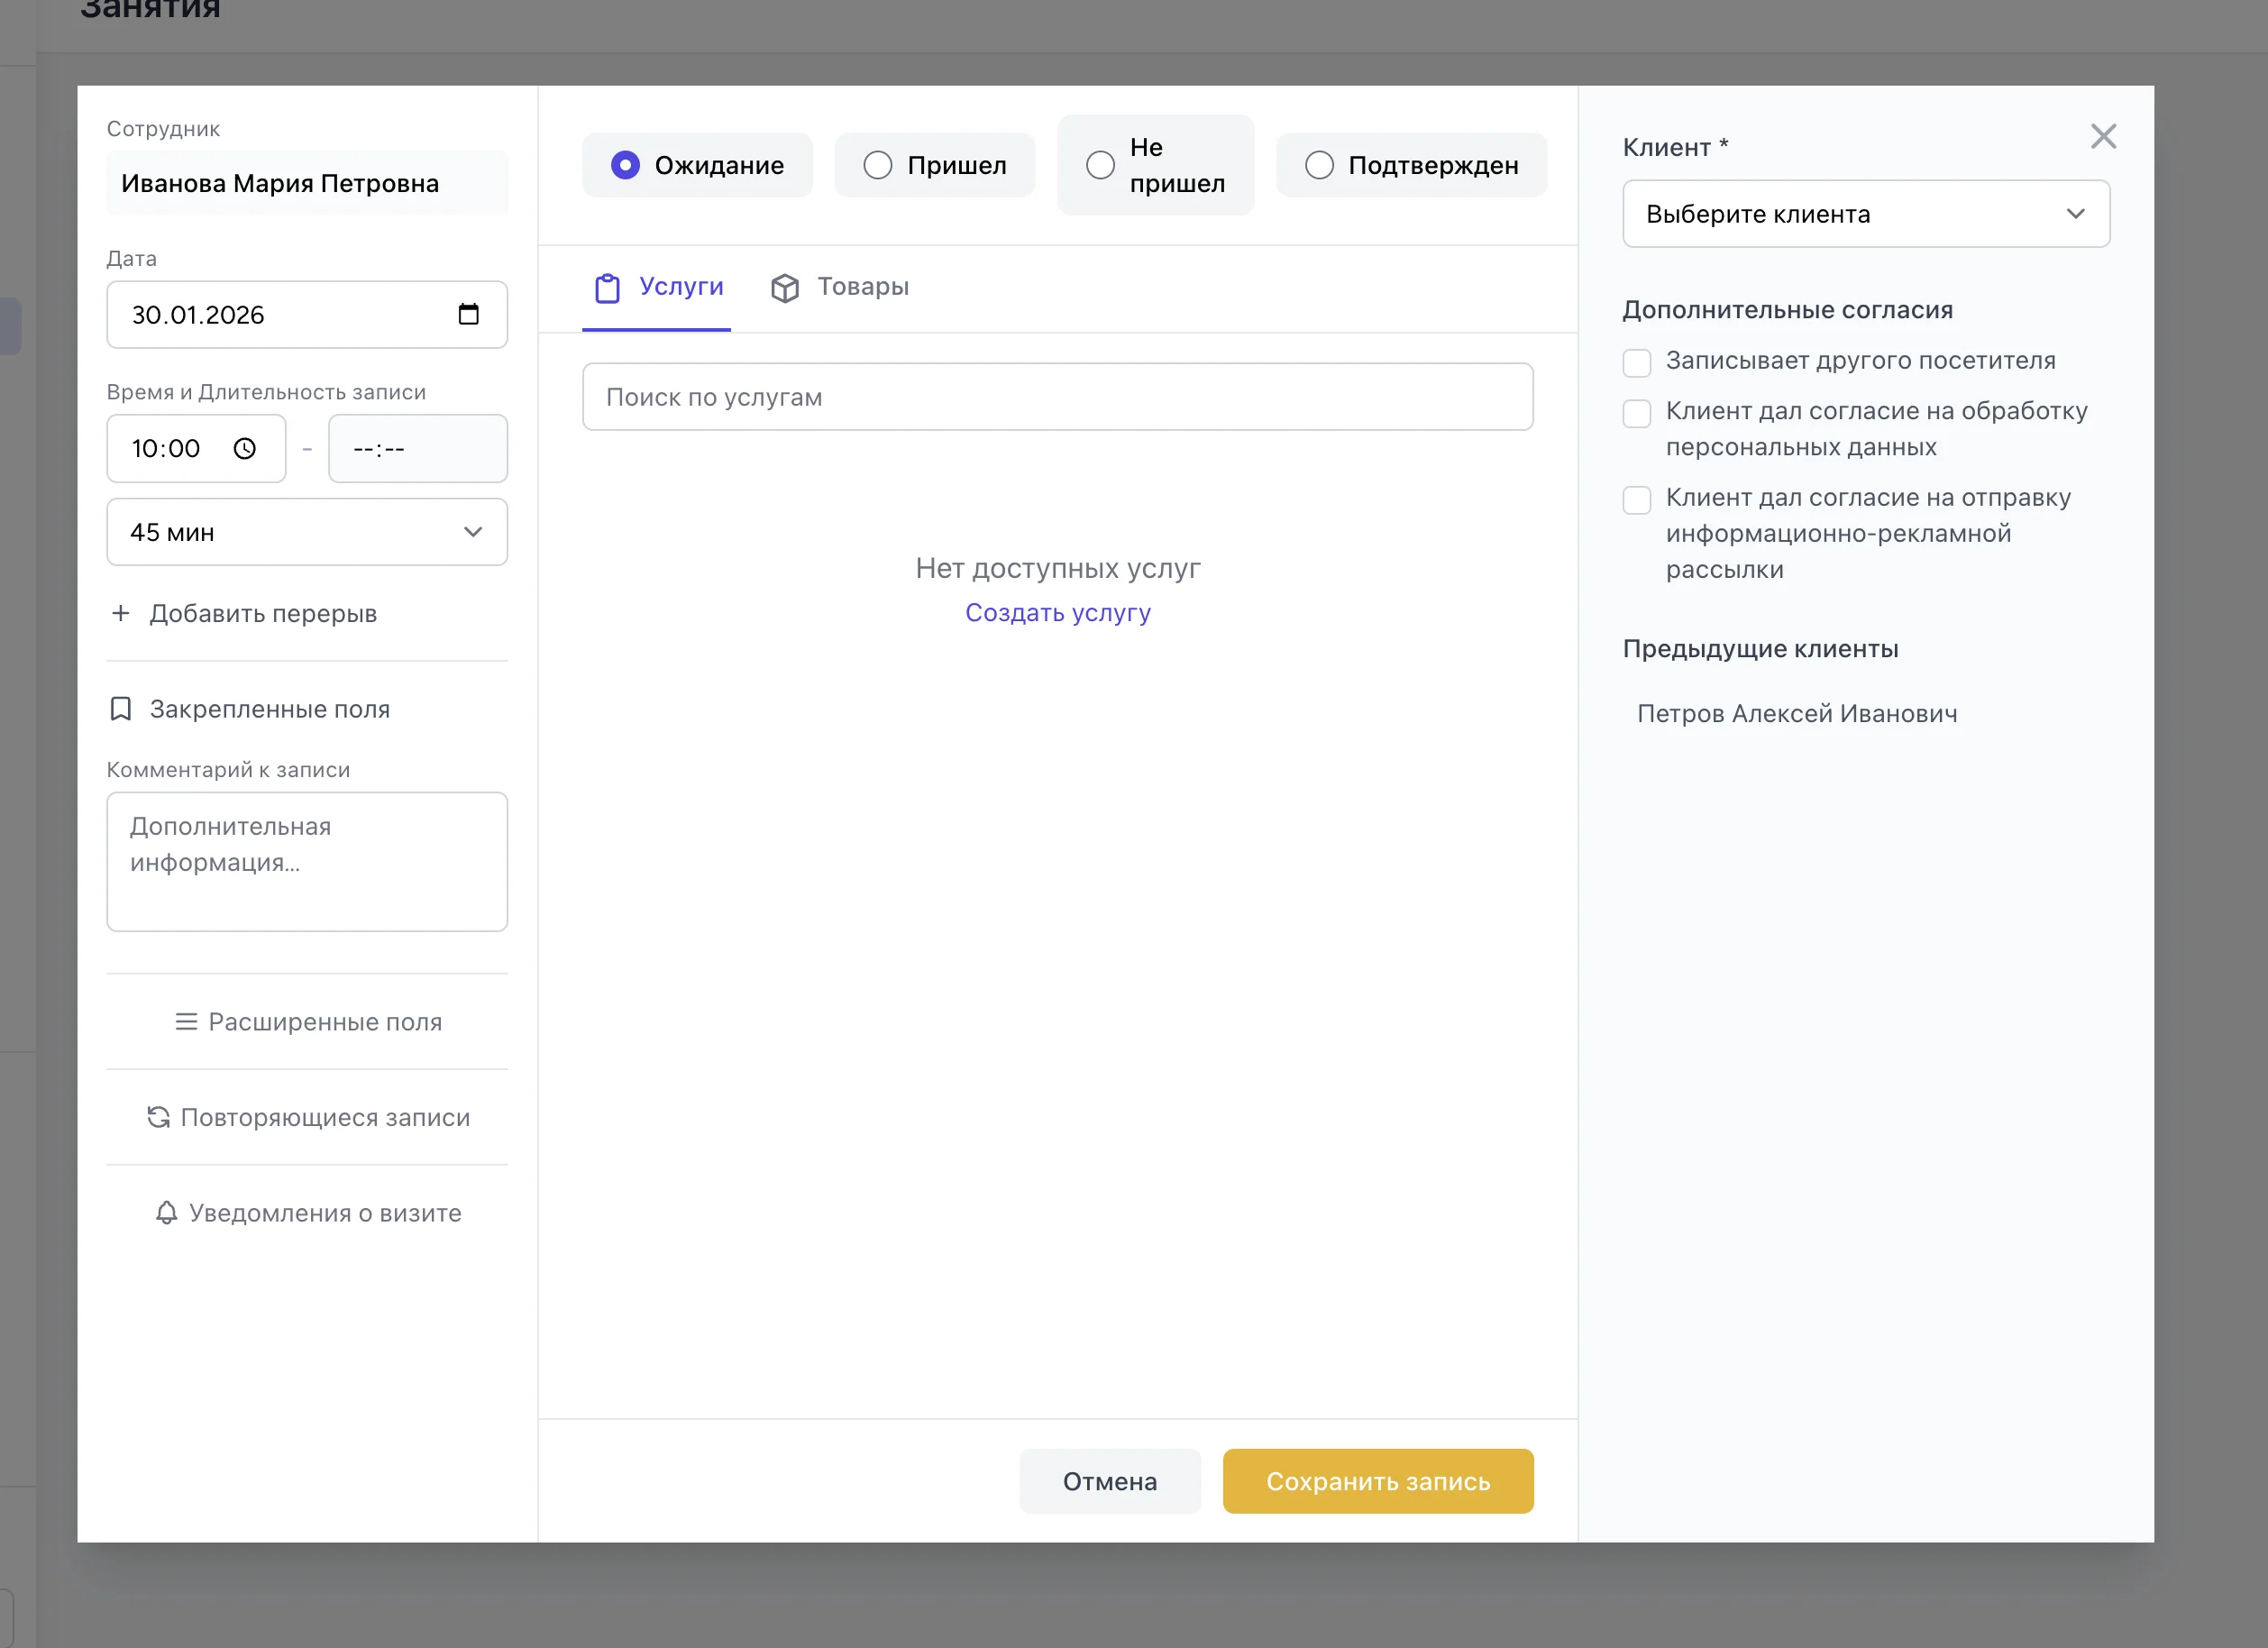2268x1648 pixels.
Task: Click the repeat icon for Повторяющиеся записи
Action: [158, 1117]
